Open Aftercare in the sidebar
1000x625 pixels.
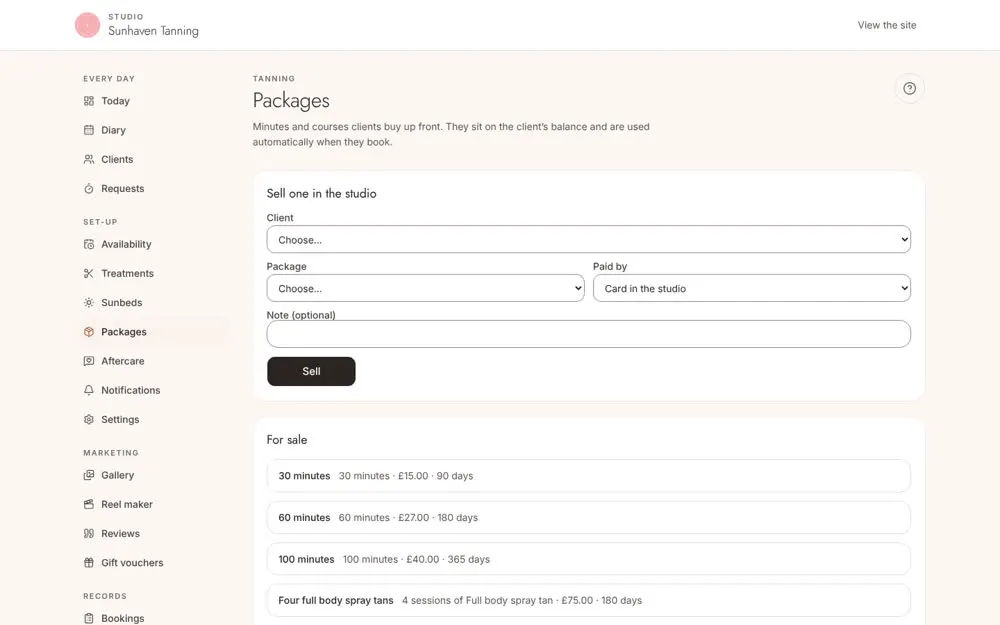point(122,361)
